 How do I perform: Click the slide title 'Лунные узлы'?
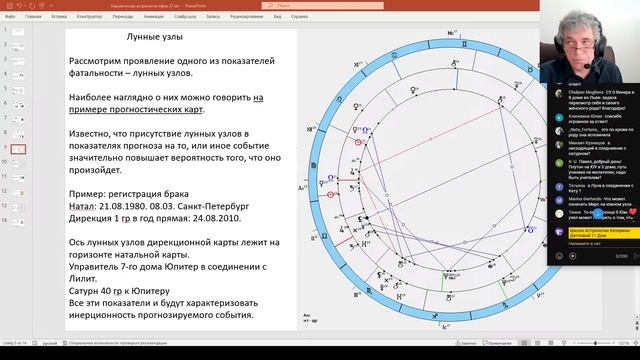click(155, 37)
